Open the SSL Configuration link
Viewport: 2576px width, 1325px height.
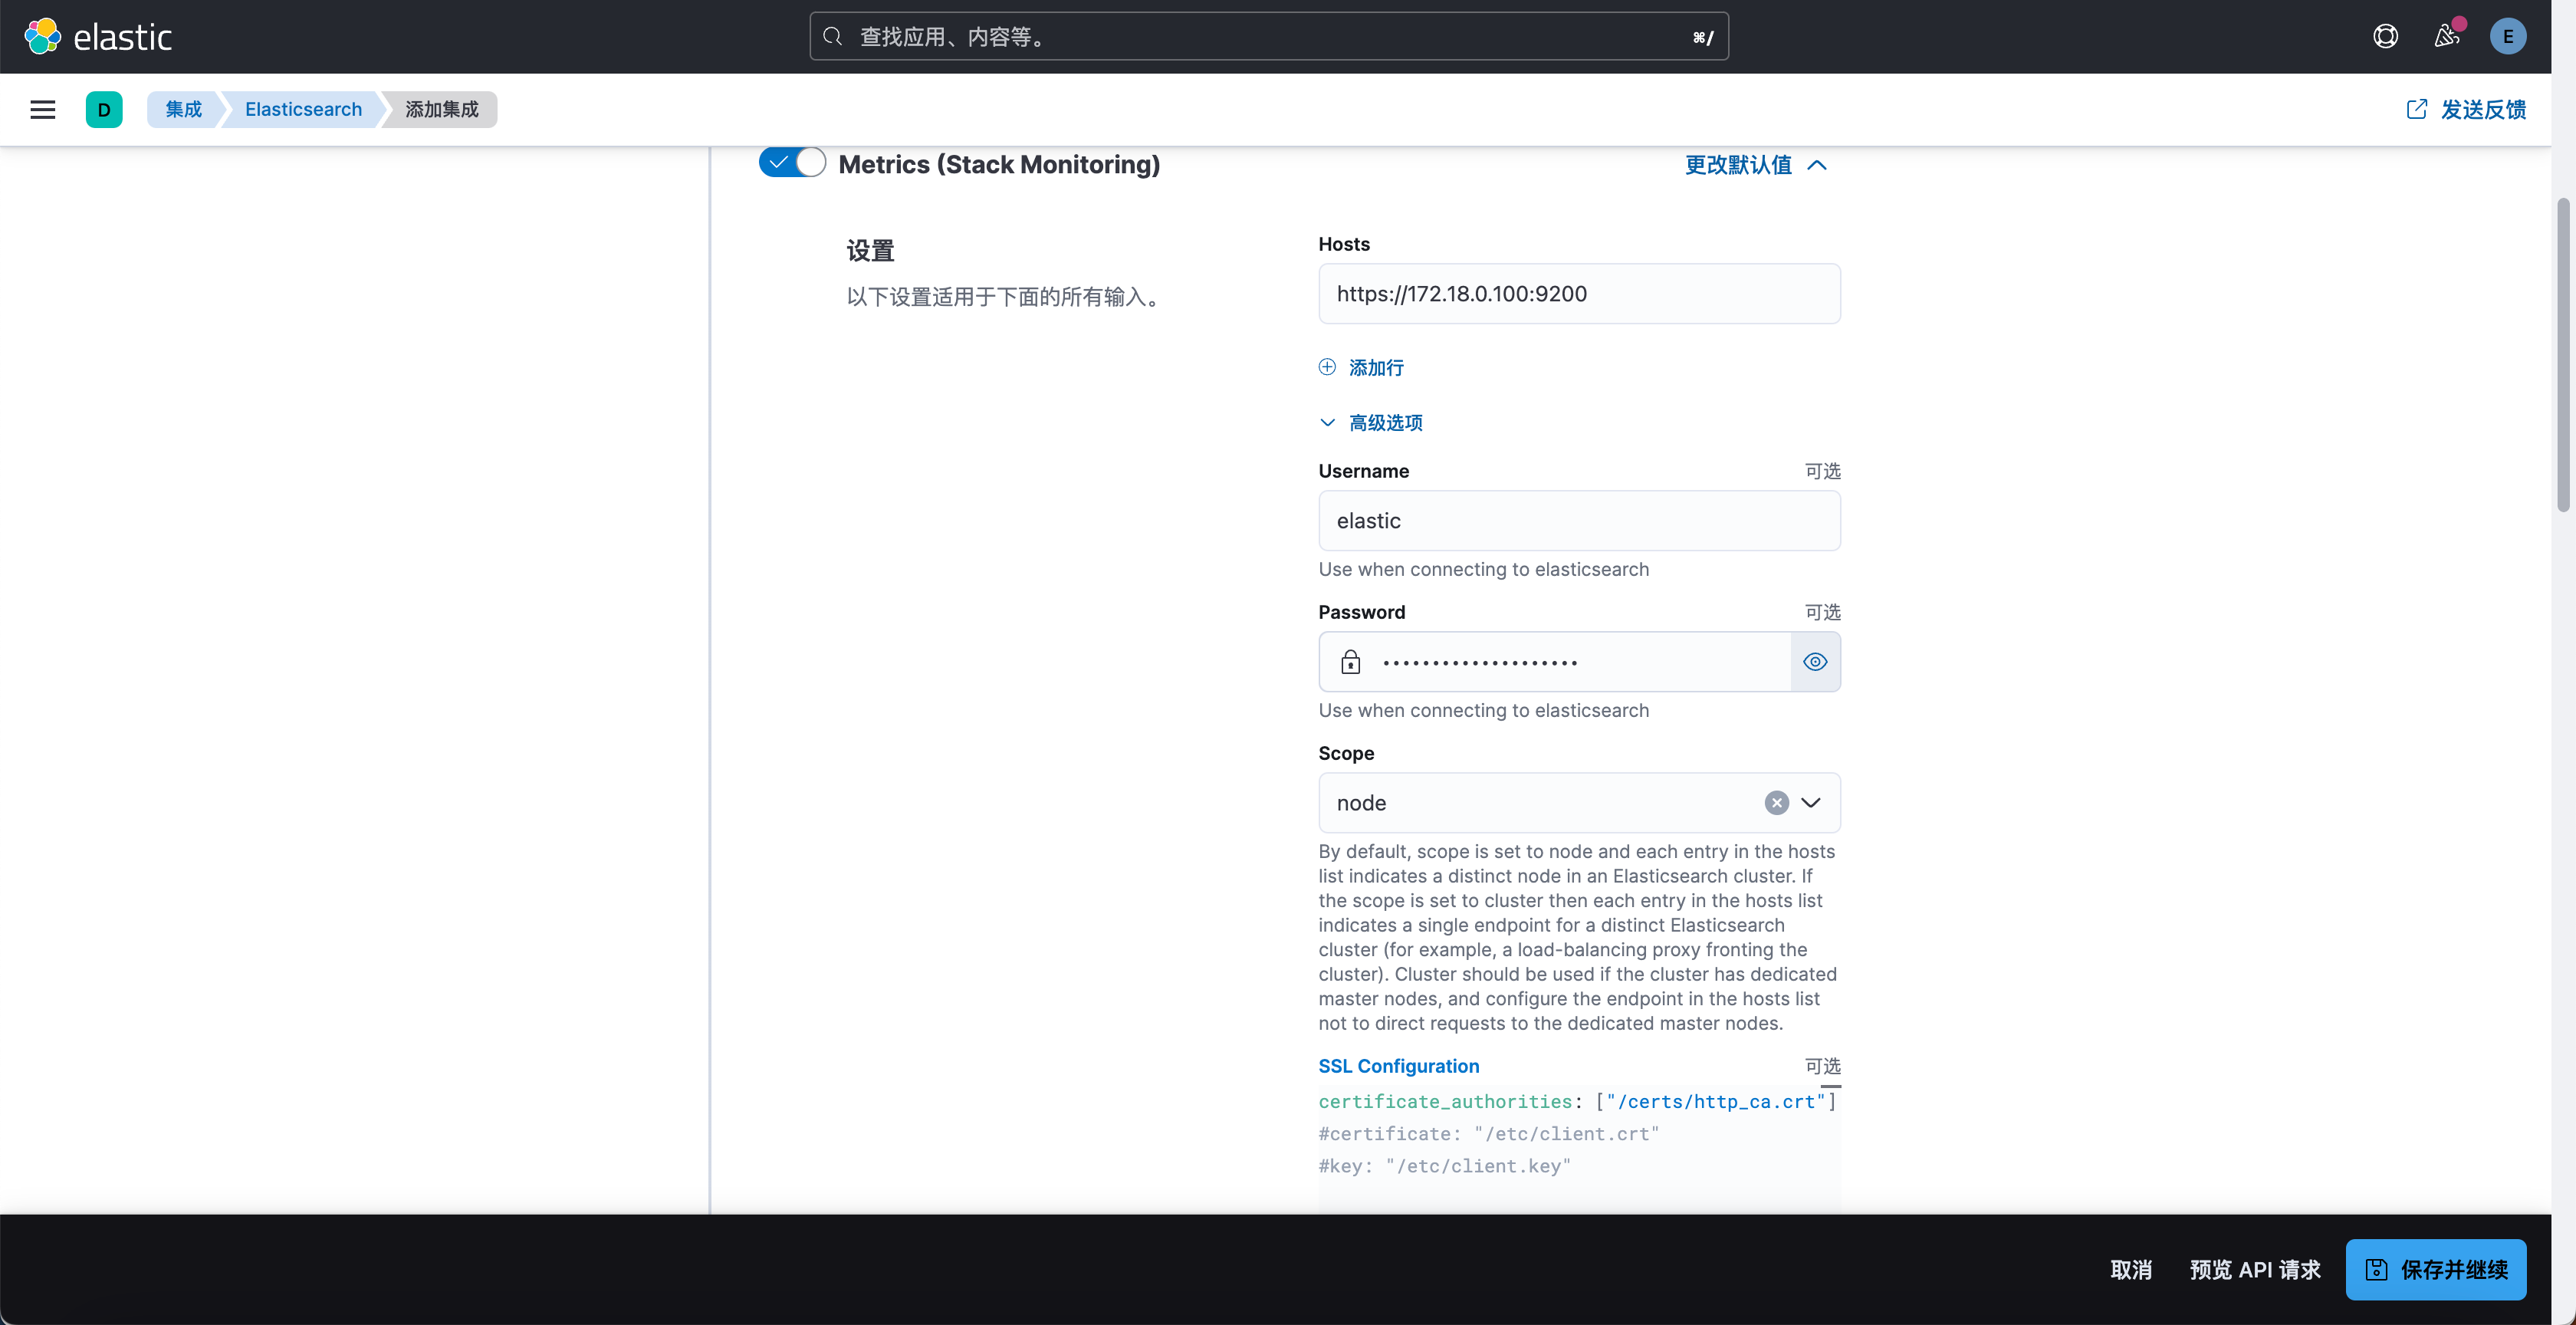(x=1398, y=1066)
